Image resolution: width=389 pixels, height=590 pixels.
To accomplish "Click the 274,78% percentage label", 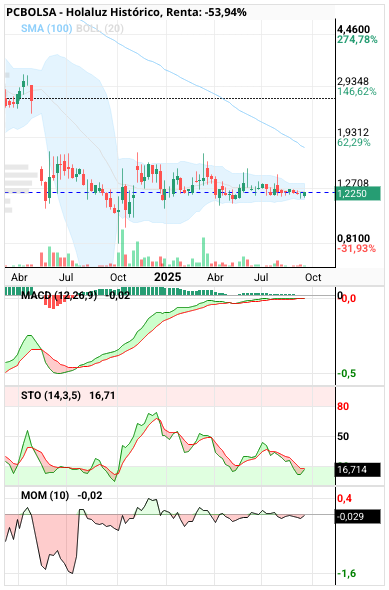I will click(357, 39).
